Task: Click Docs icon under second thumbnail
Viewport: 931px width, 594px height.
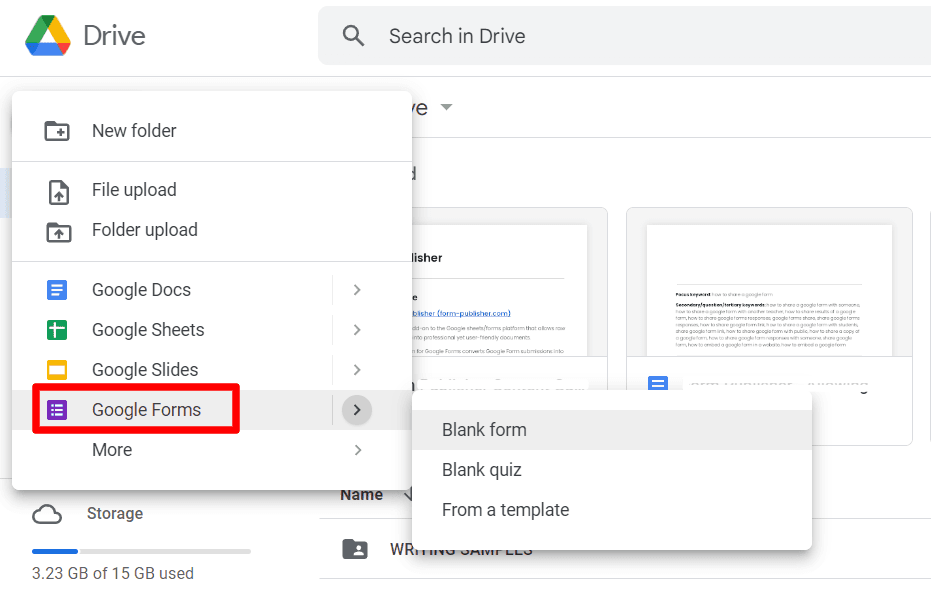Action: [658, 383]
